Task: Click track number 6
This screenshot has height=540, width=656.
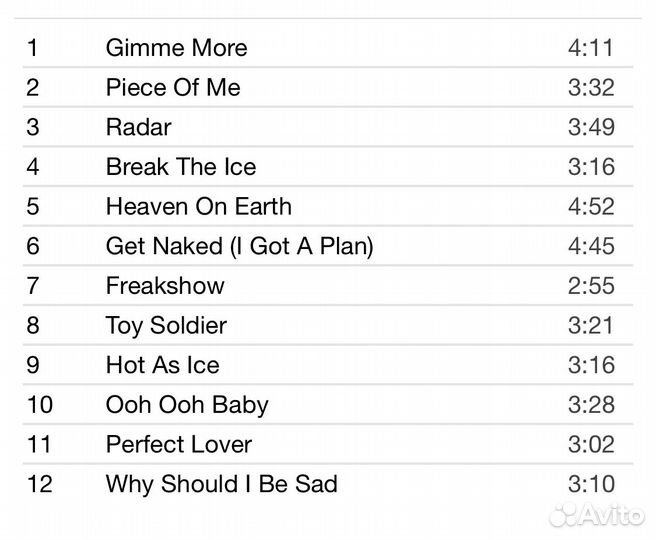Action: 33,246
